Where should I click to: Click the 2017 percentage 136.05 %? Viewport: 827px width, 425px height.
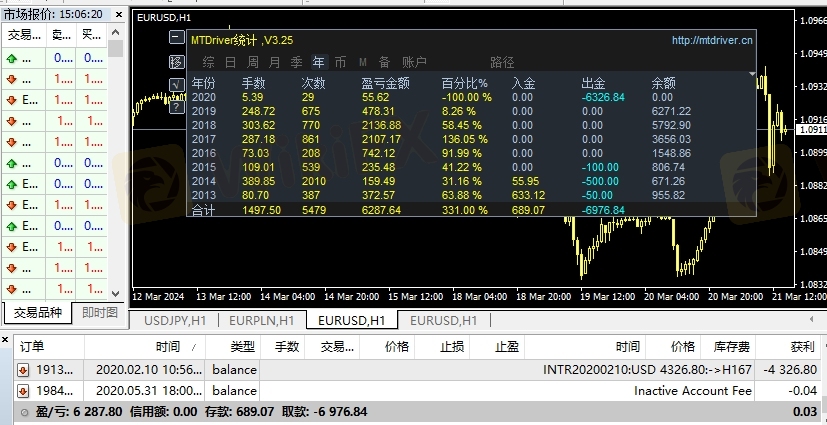[465, 139]
